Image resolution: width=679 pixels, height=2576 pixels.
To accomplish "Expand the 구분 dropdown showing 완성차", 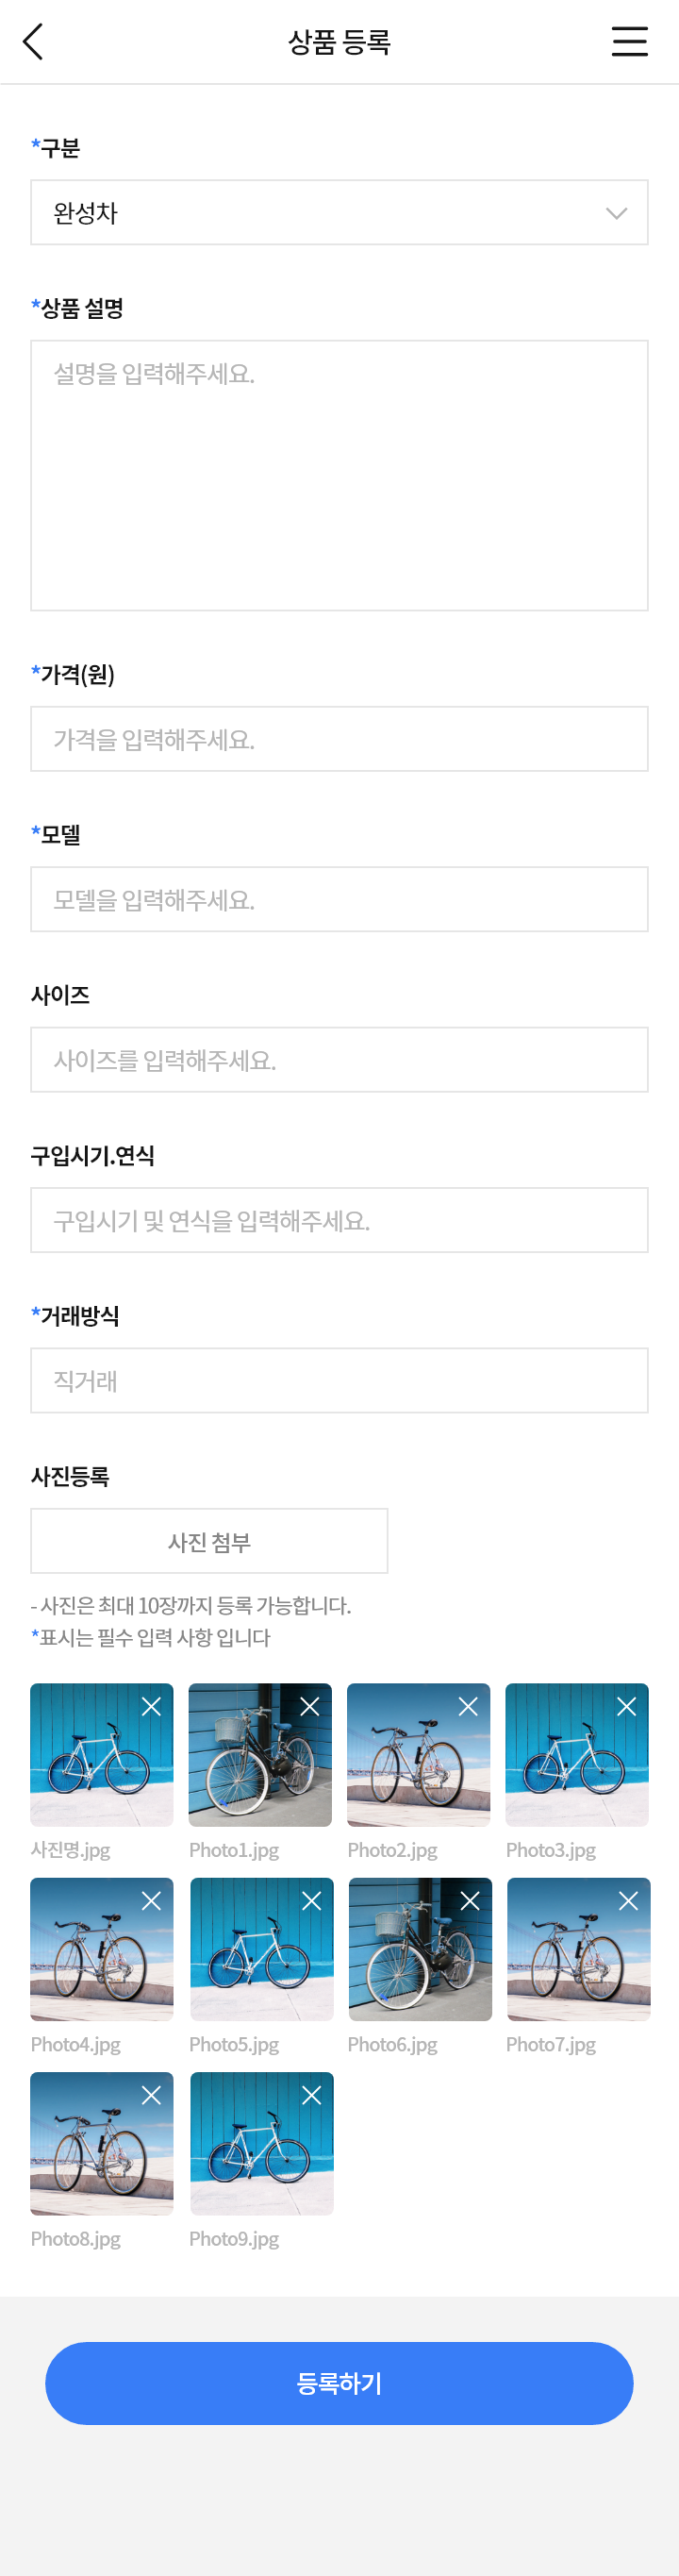I will click(339, 212).
